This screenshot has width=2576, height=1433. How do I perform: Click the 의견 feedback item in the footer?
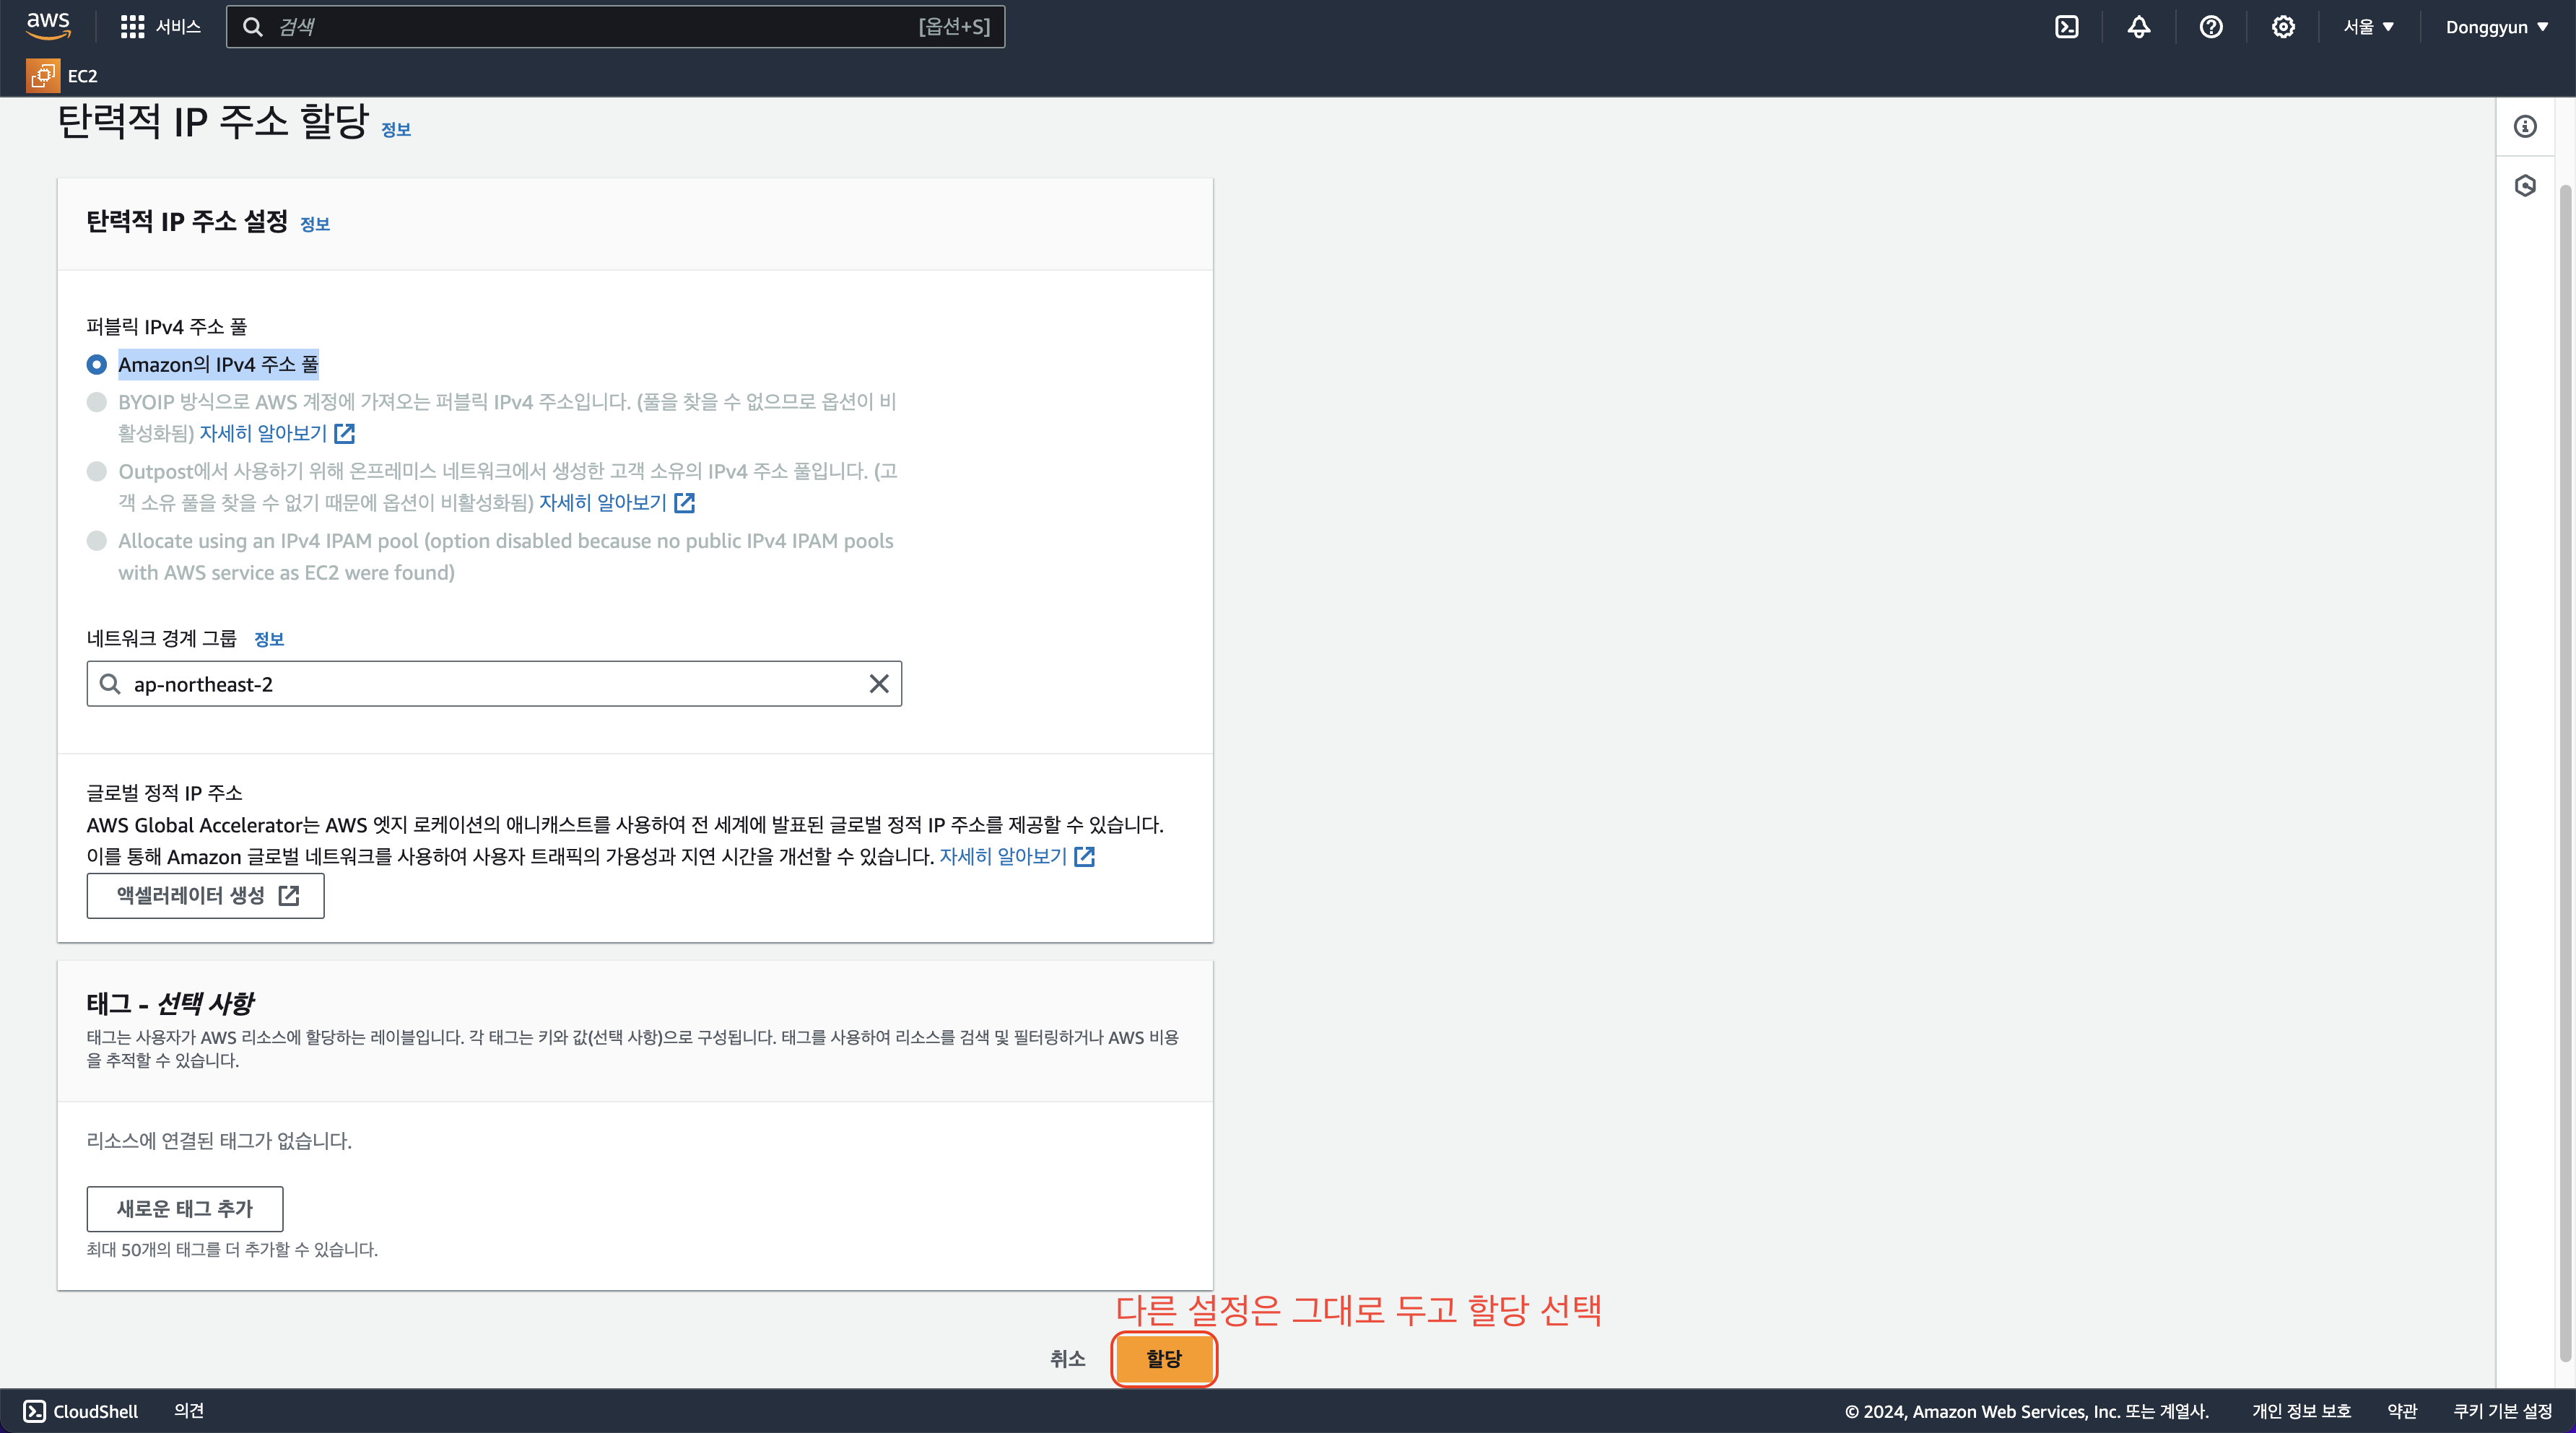[189, 1411]
